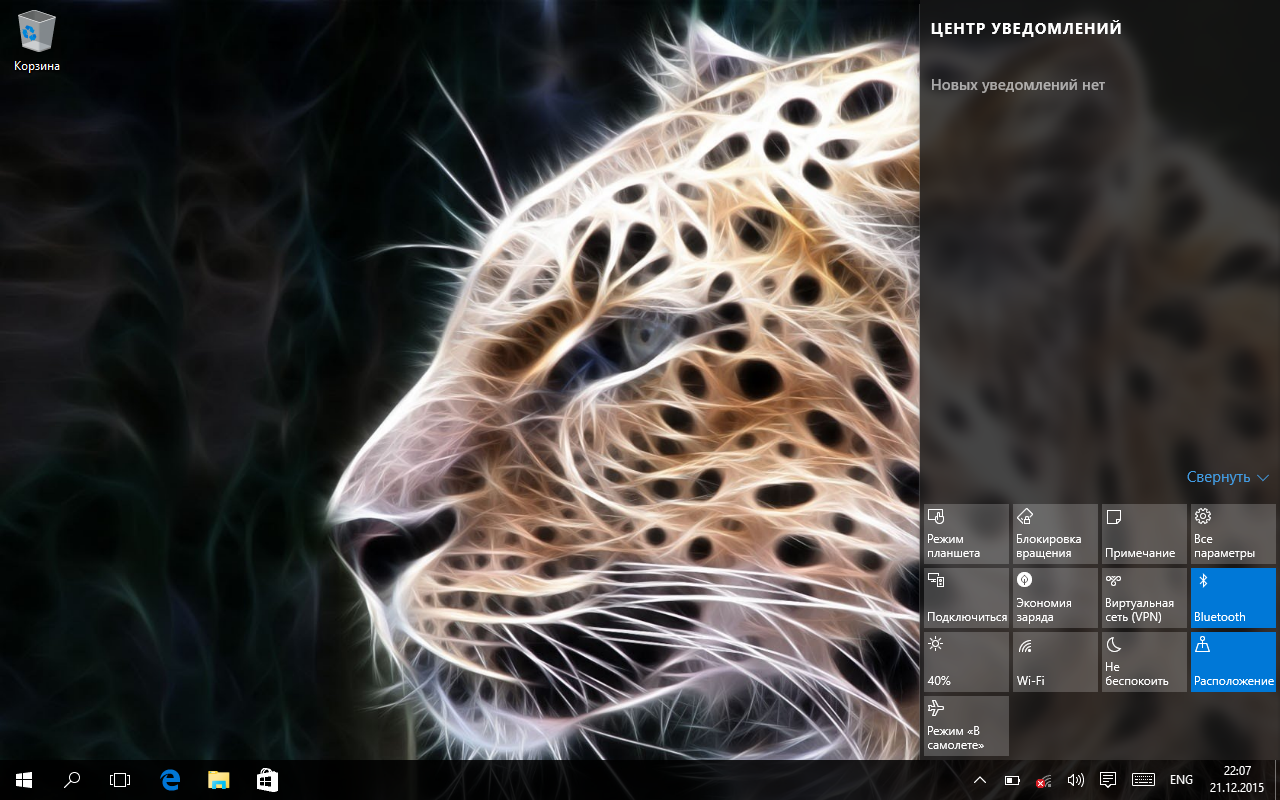The image size is (1280, 800).
Task: Open the taskbar search magnifier
Action: 72,780
